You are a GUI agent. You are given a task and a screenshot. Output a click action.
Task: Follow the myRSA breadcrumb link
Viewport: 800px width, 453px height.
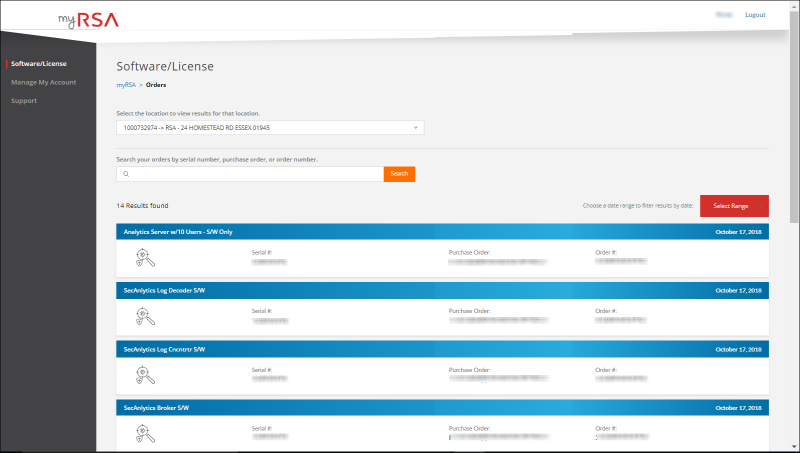click(x=126, y=85)
